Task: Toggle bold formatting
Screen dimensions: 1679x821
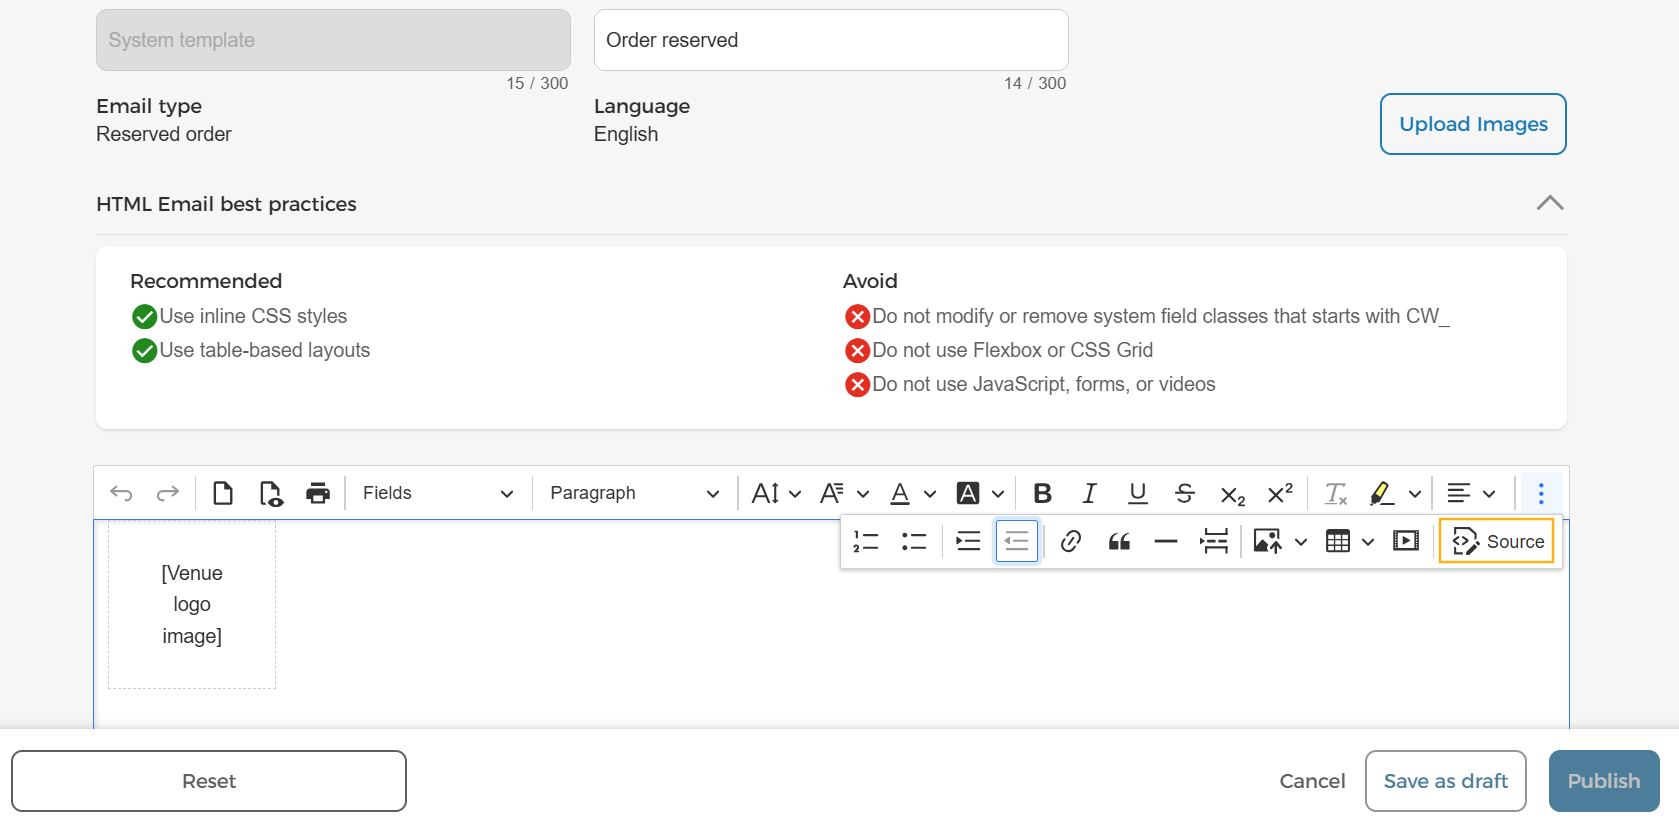Action: [x=1042, y=493]
